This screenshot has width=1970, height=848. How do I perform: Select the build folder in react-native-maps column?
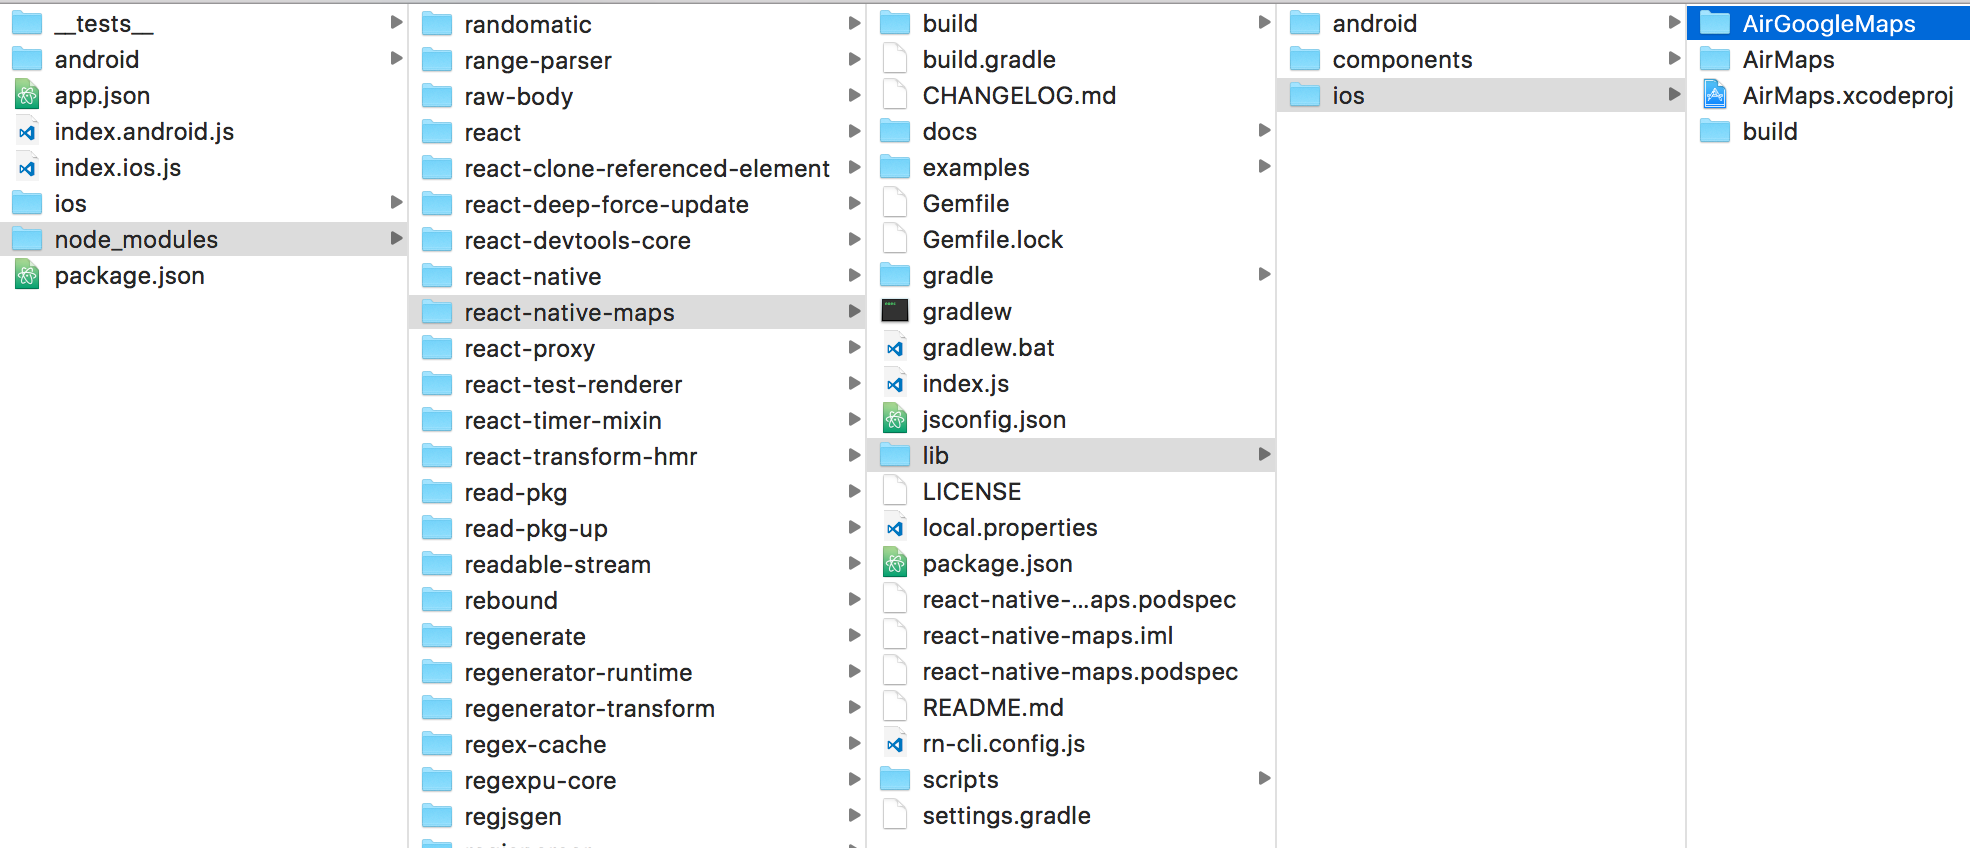[1072, 23]
